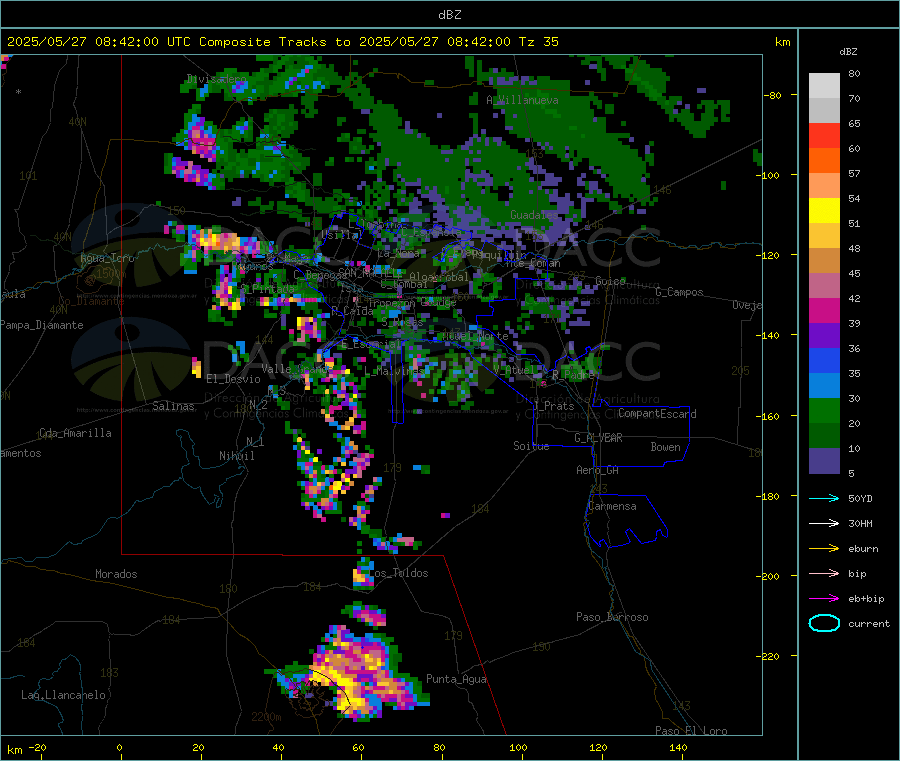Click the 100 km x-axis tick label
This screenshot has width=900, height=761.
518,747
